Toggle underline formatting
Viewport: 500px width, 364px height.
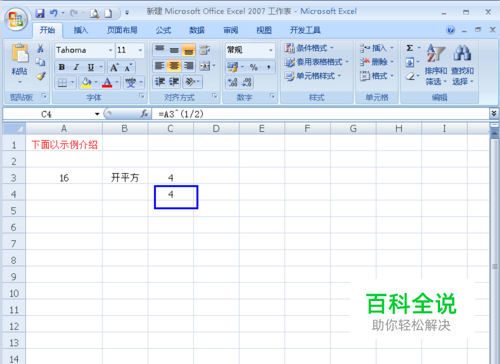[x=90, y=67]
